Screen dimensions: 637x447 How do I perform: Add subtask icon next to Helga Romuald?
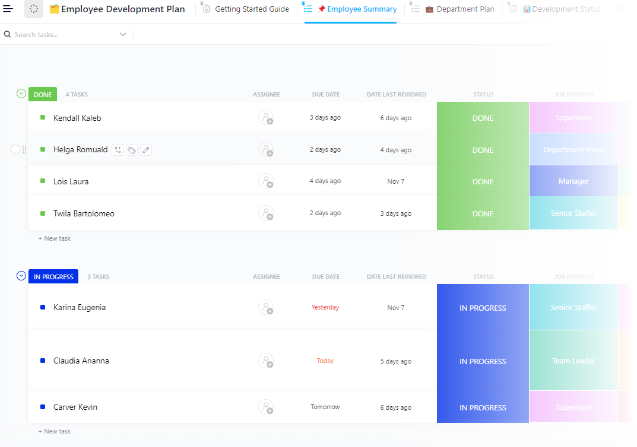point(118,150)
